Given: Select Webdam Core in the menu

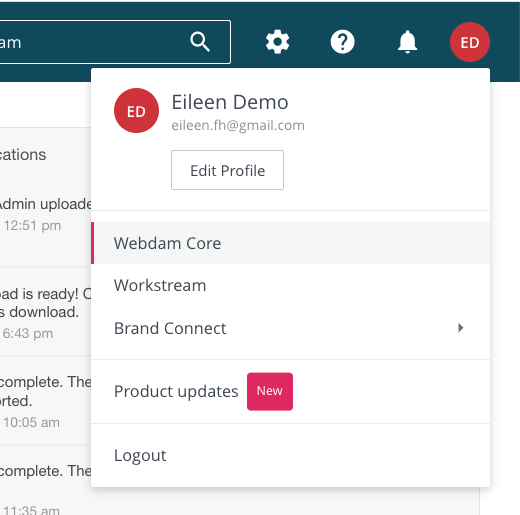Looking at the screenshot, I should (x=290, y=243).
